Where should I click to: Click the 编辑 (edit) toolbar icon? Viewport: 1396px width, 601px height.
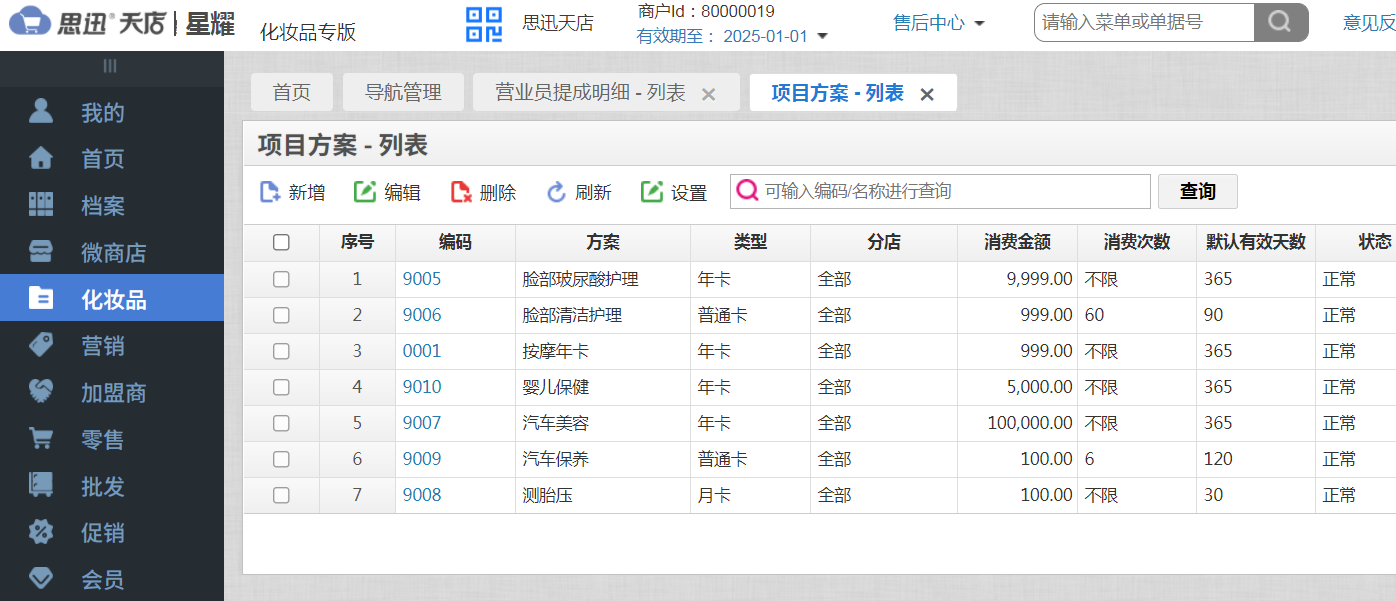coord(363,192)
